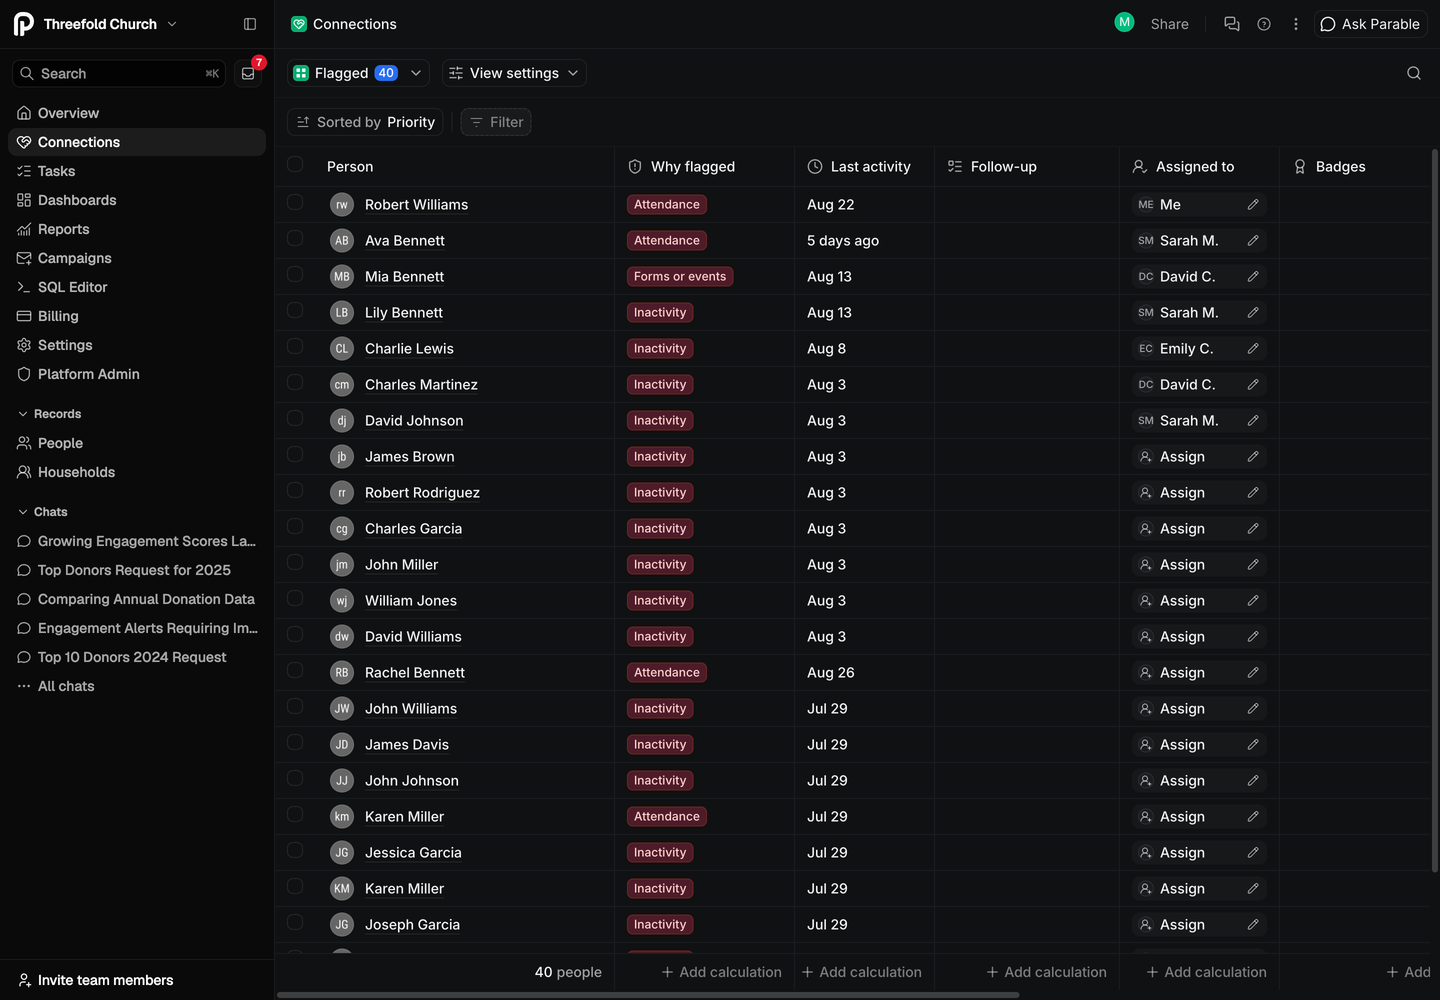
Task: Select all rows with header checkbox
Action: (x=295, y=165)
